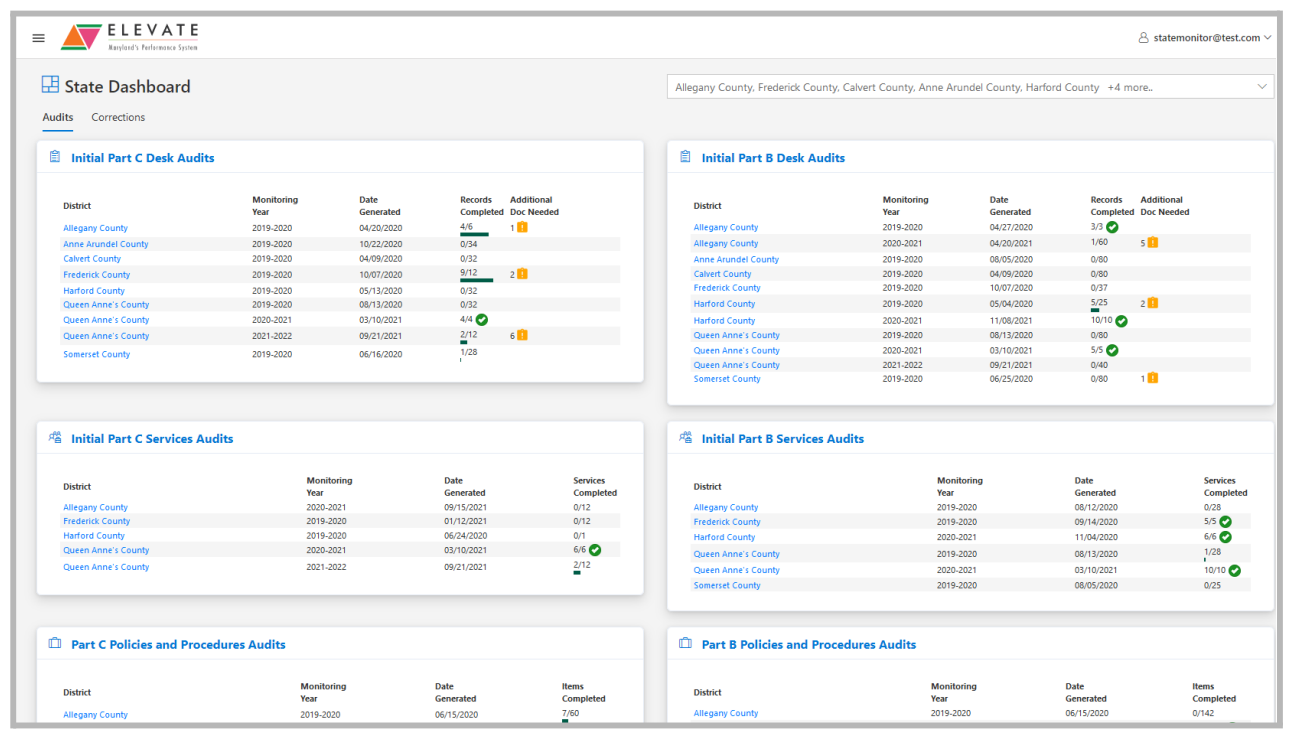Image resolution: width=1296 pixels, height=738 pixels.
Task: Click '+4 more..' in county selector
Action: (x=1130, y=88)
